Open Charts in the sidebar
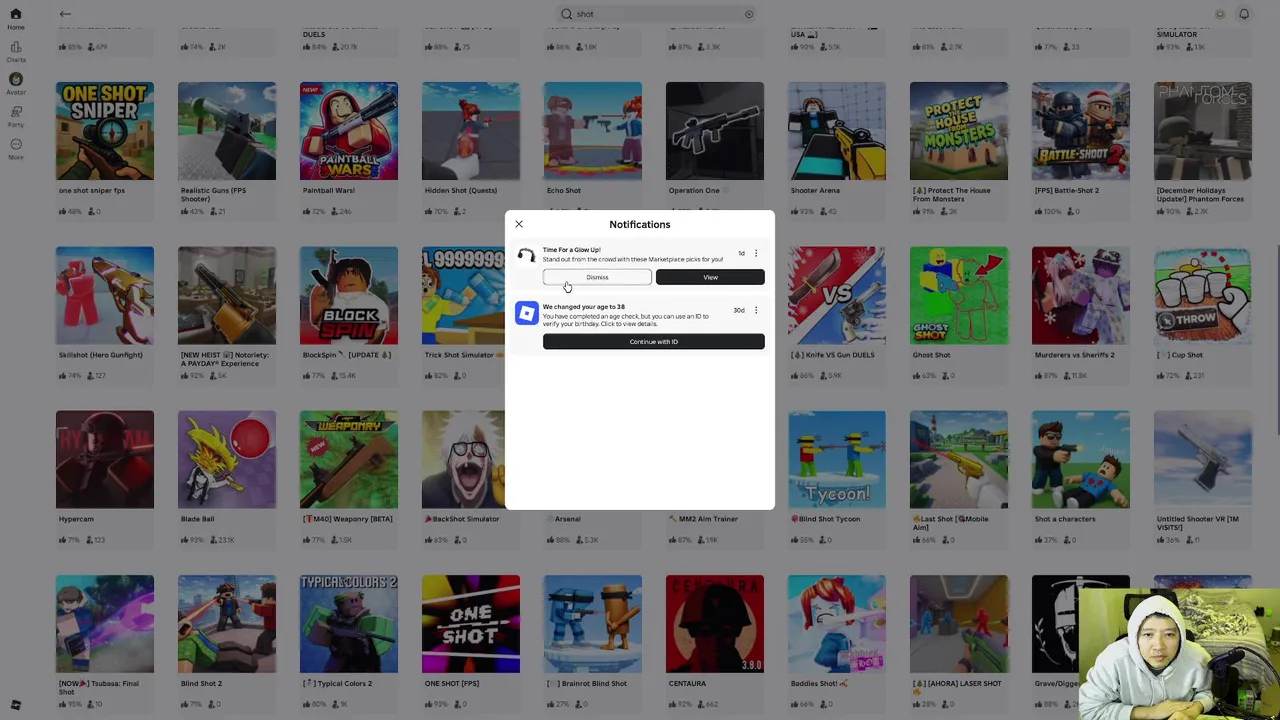This screenshot has width=1280, height=720. (15, 52)
